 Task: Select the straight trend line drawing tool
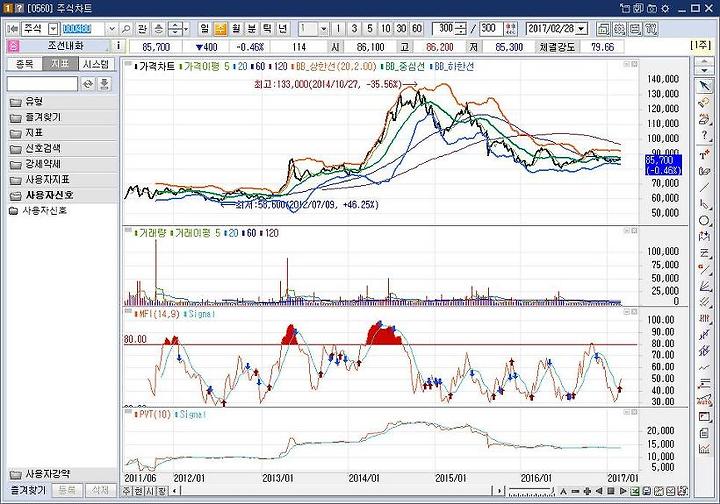pyautogui.click(x=704, y=187)
